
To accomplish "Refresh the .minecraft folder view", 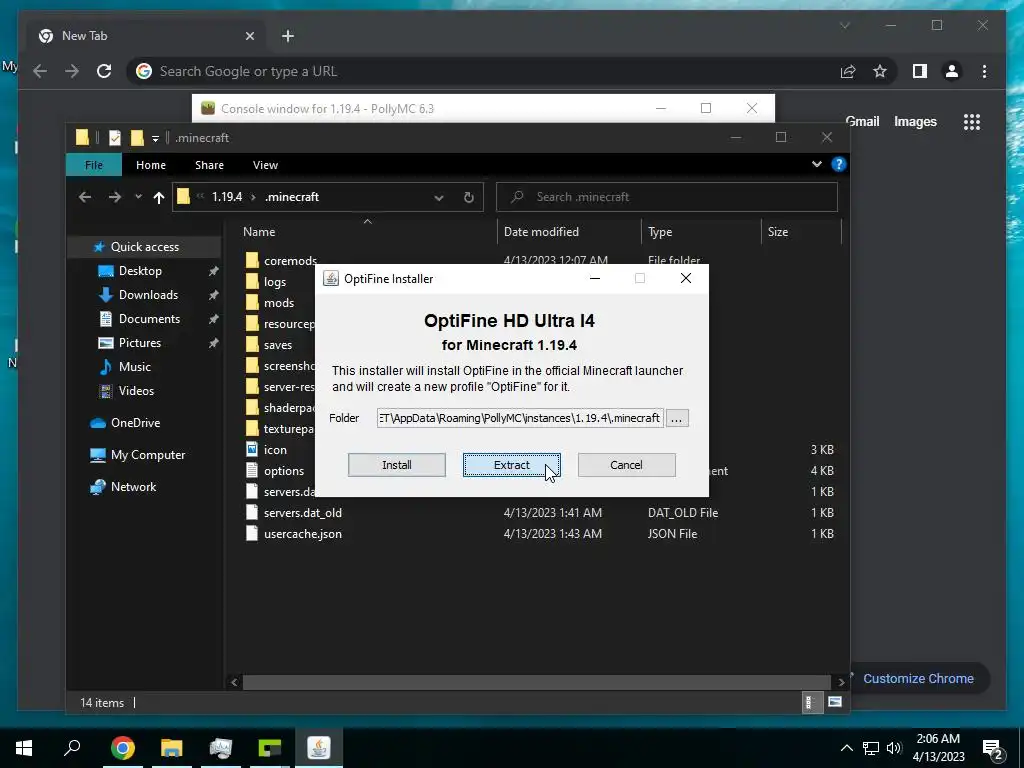I will click(469, 197).
